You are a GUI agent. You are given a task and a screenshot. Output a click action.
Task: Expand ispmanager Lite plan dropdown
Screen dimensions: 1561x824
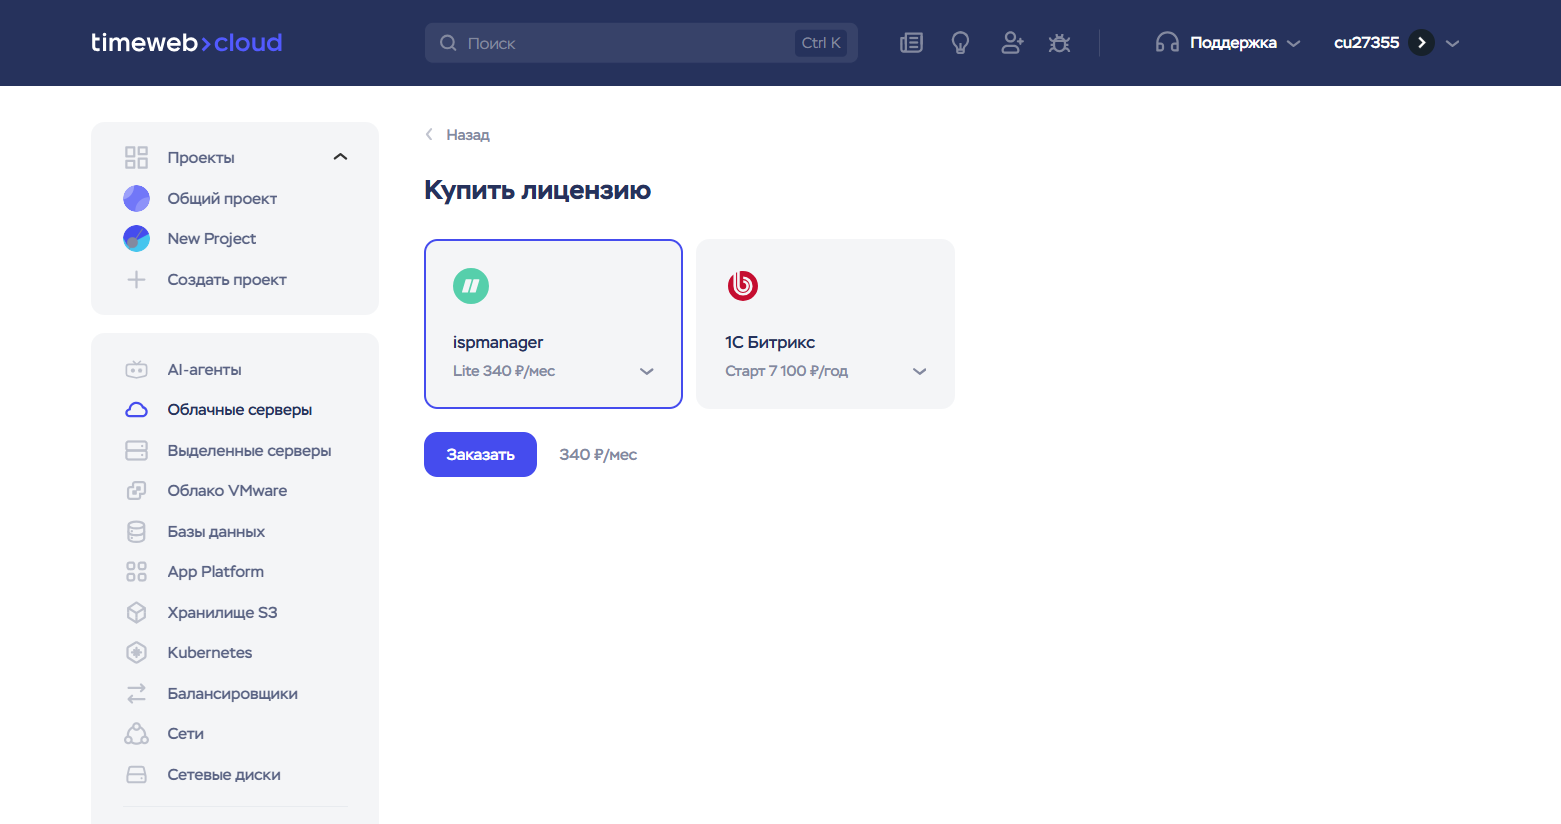[646, 371]
